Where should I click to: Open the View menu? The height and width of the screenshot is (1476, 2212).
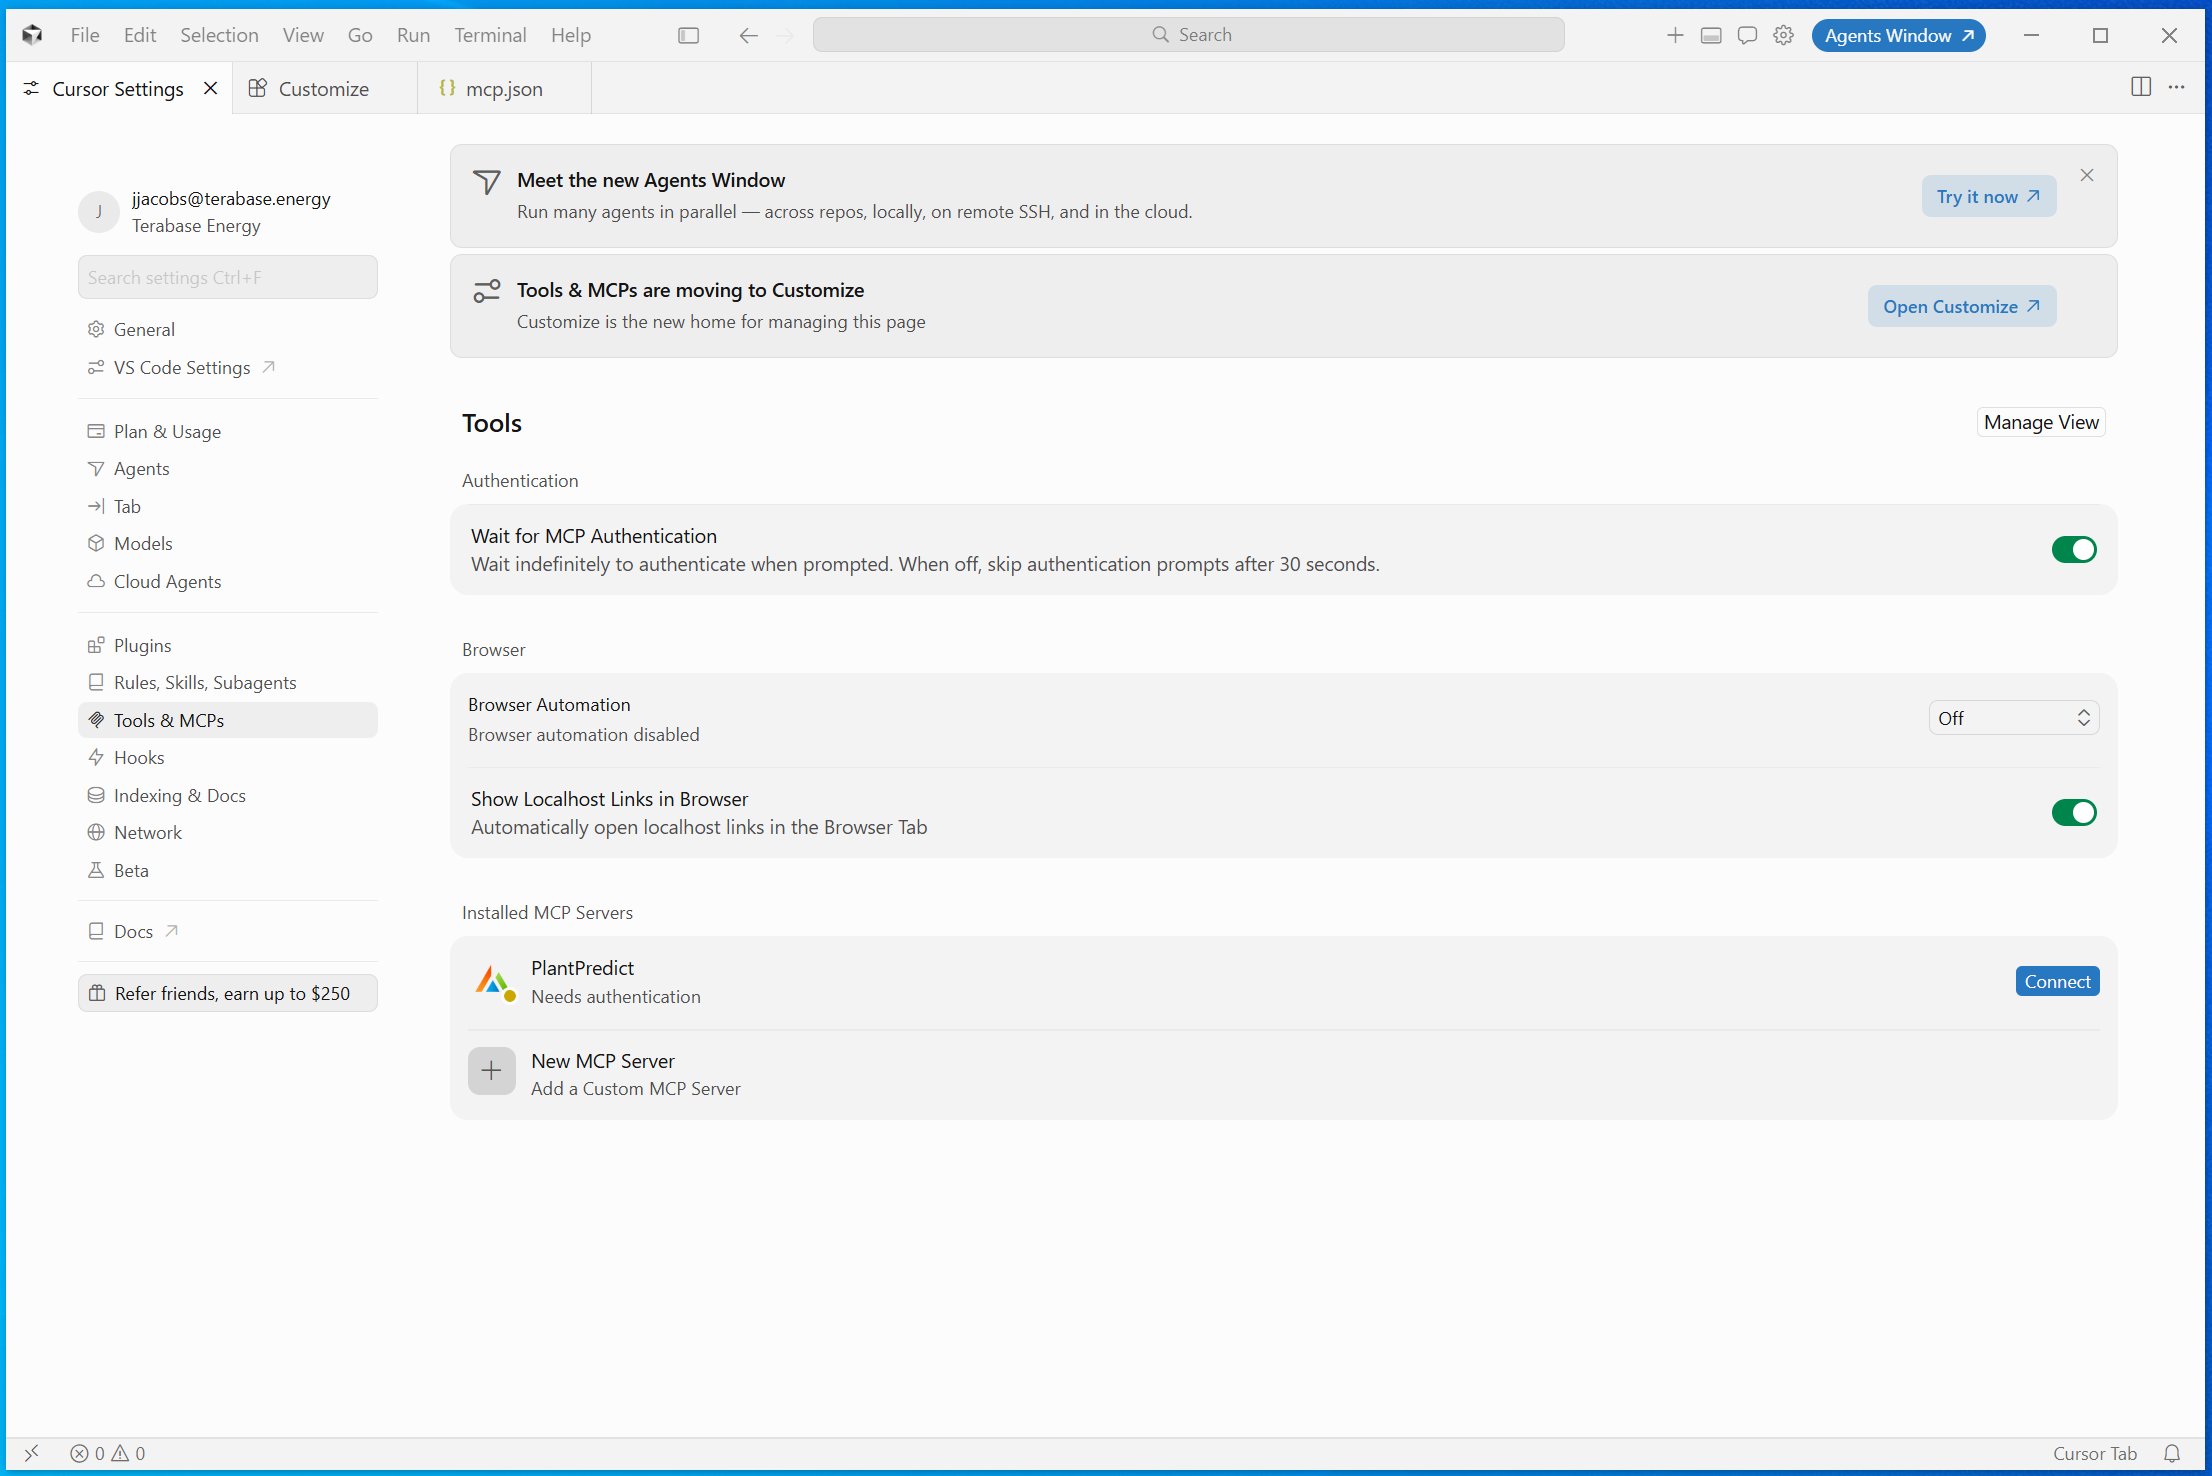click(303, 35)
